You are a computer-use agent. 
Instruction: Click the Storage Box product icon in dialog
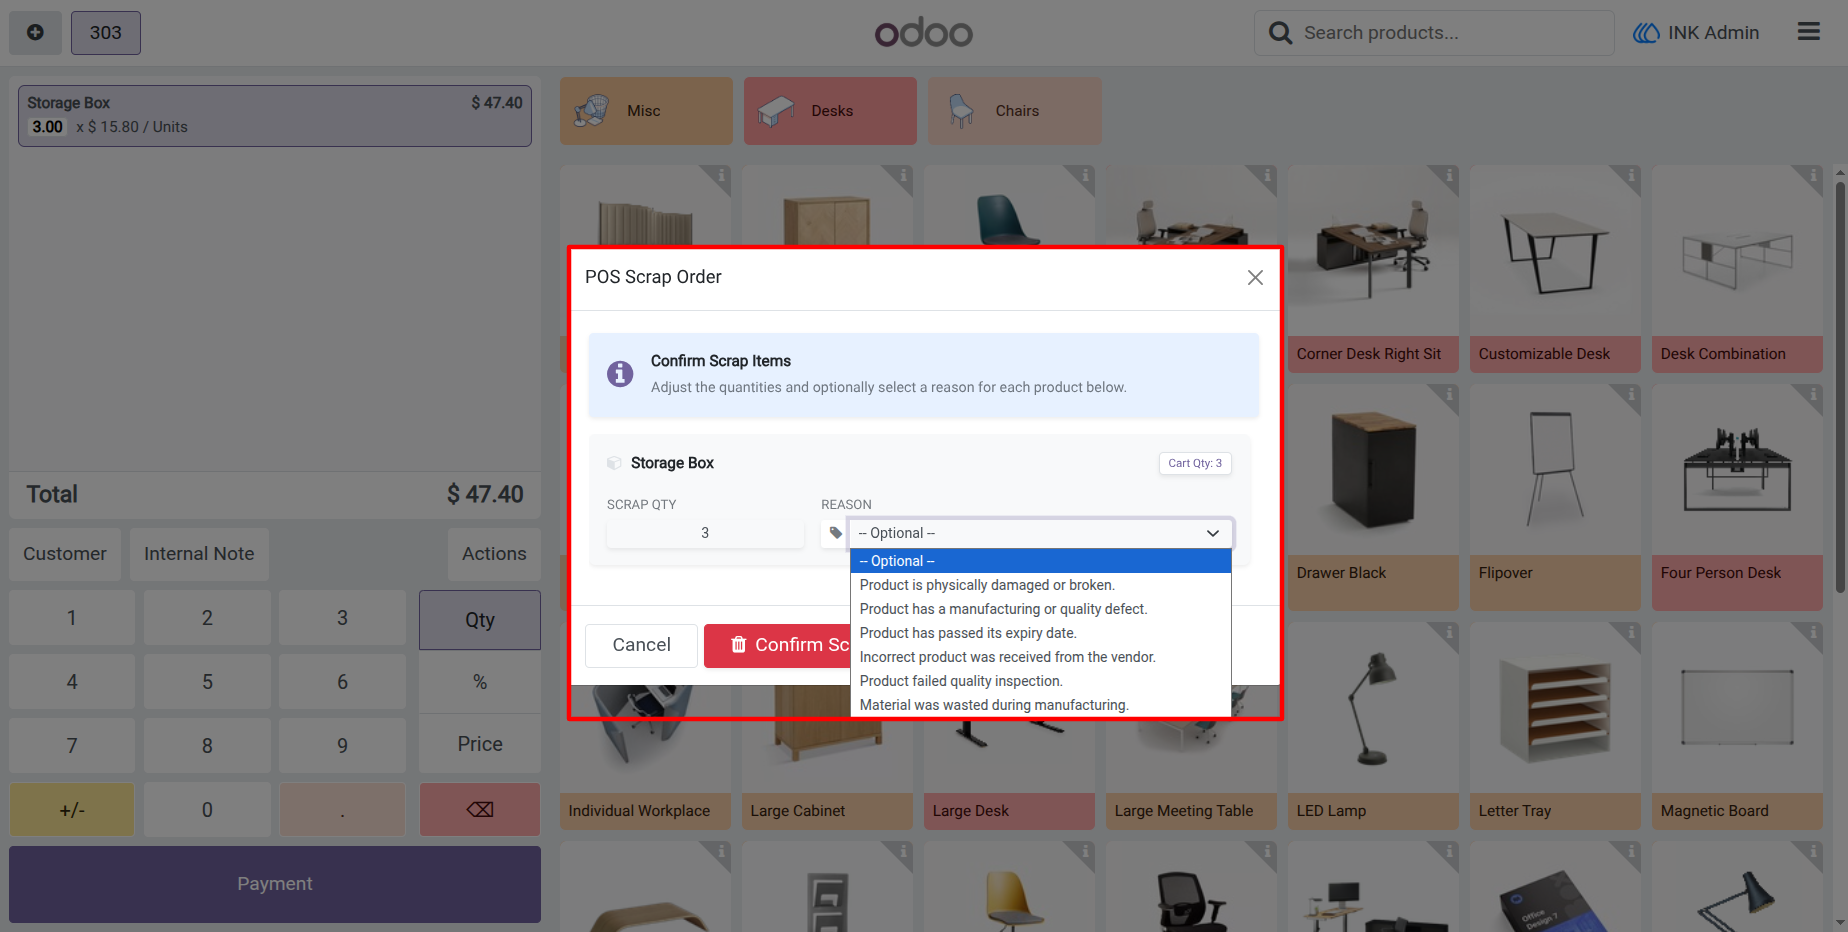tap(614, 463)
